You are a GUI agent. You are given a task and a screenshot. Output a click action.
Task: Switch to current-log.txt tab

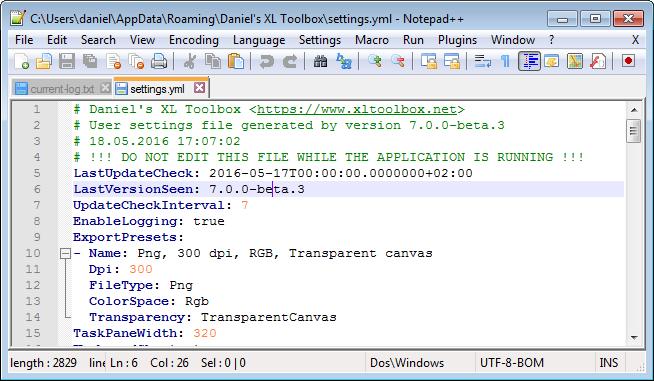pos(62,89)
